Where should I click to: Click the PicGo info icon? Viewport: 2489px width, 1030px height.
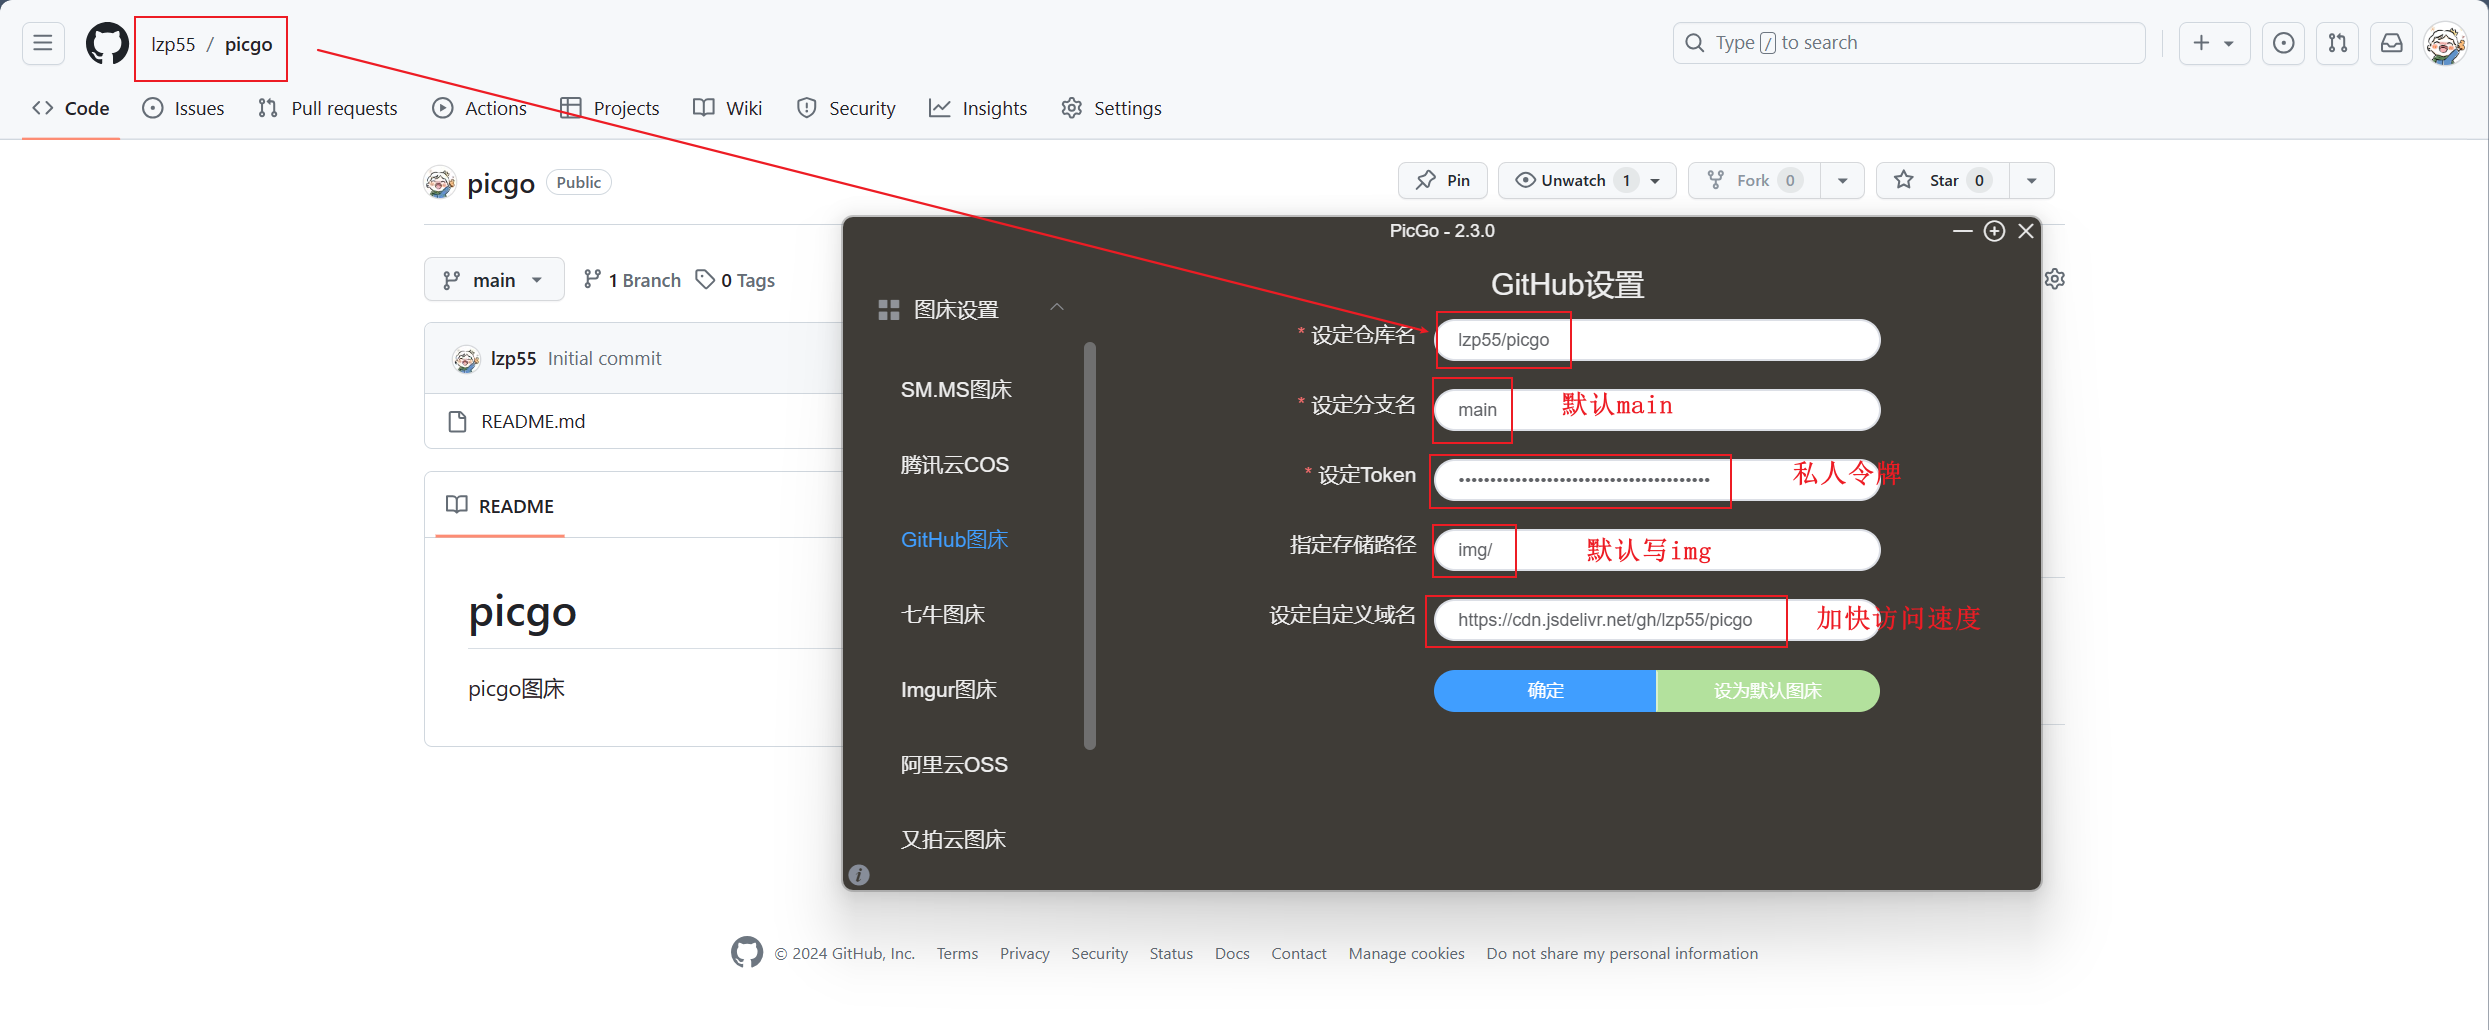point(859,875)
